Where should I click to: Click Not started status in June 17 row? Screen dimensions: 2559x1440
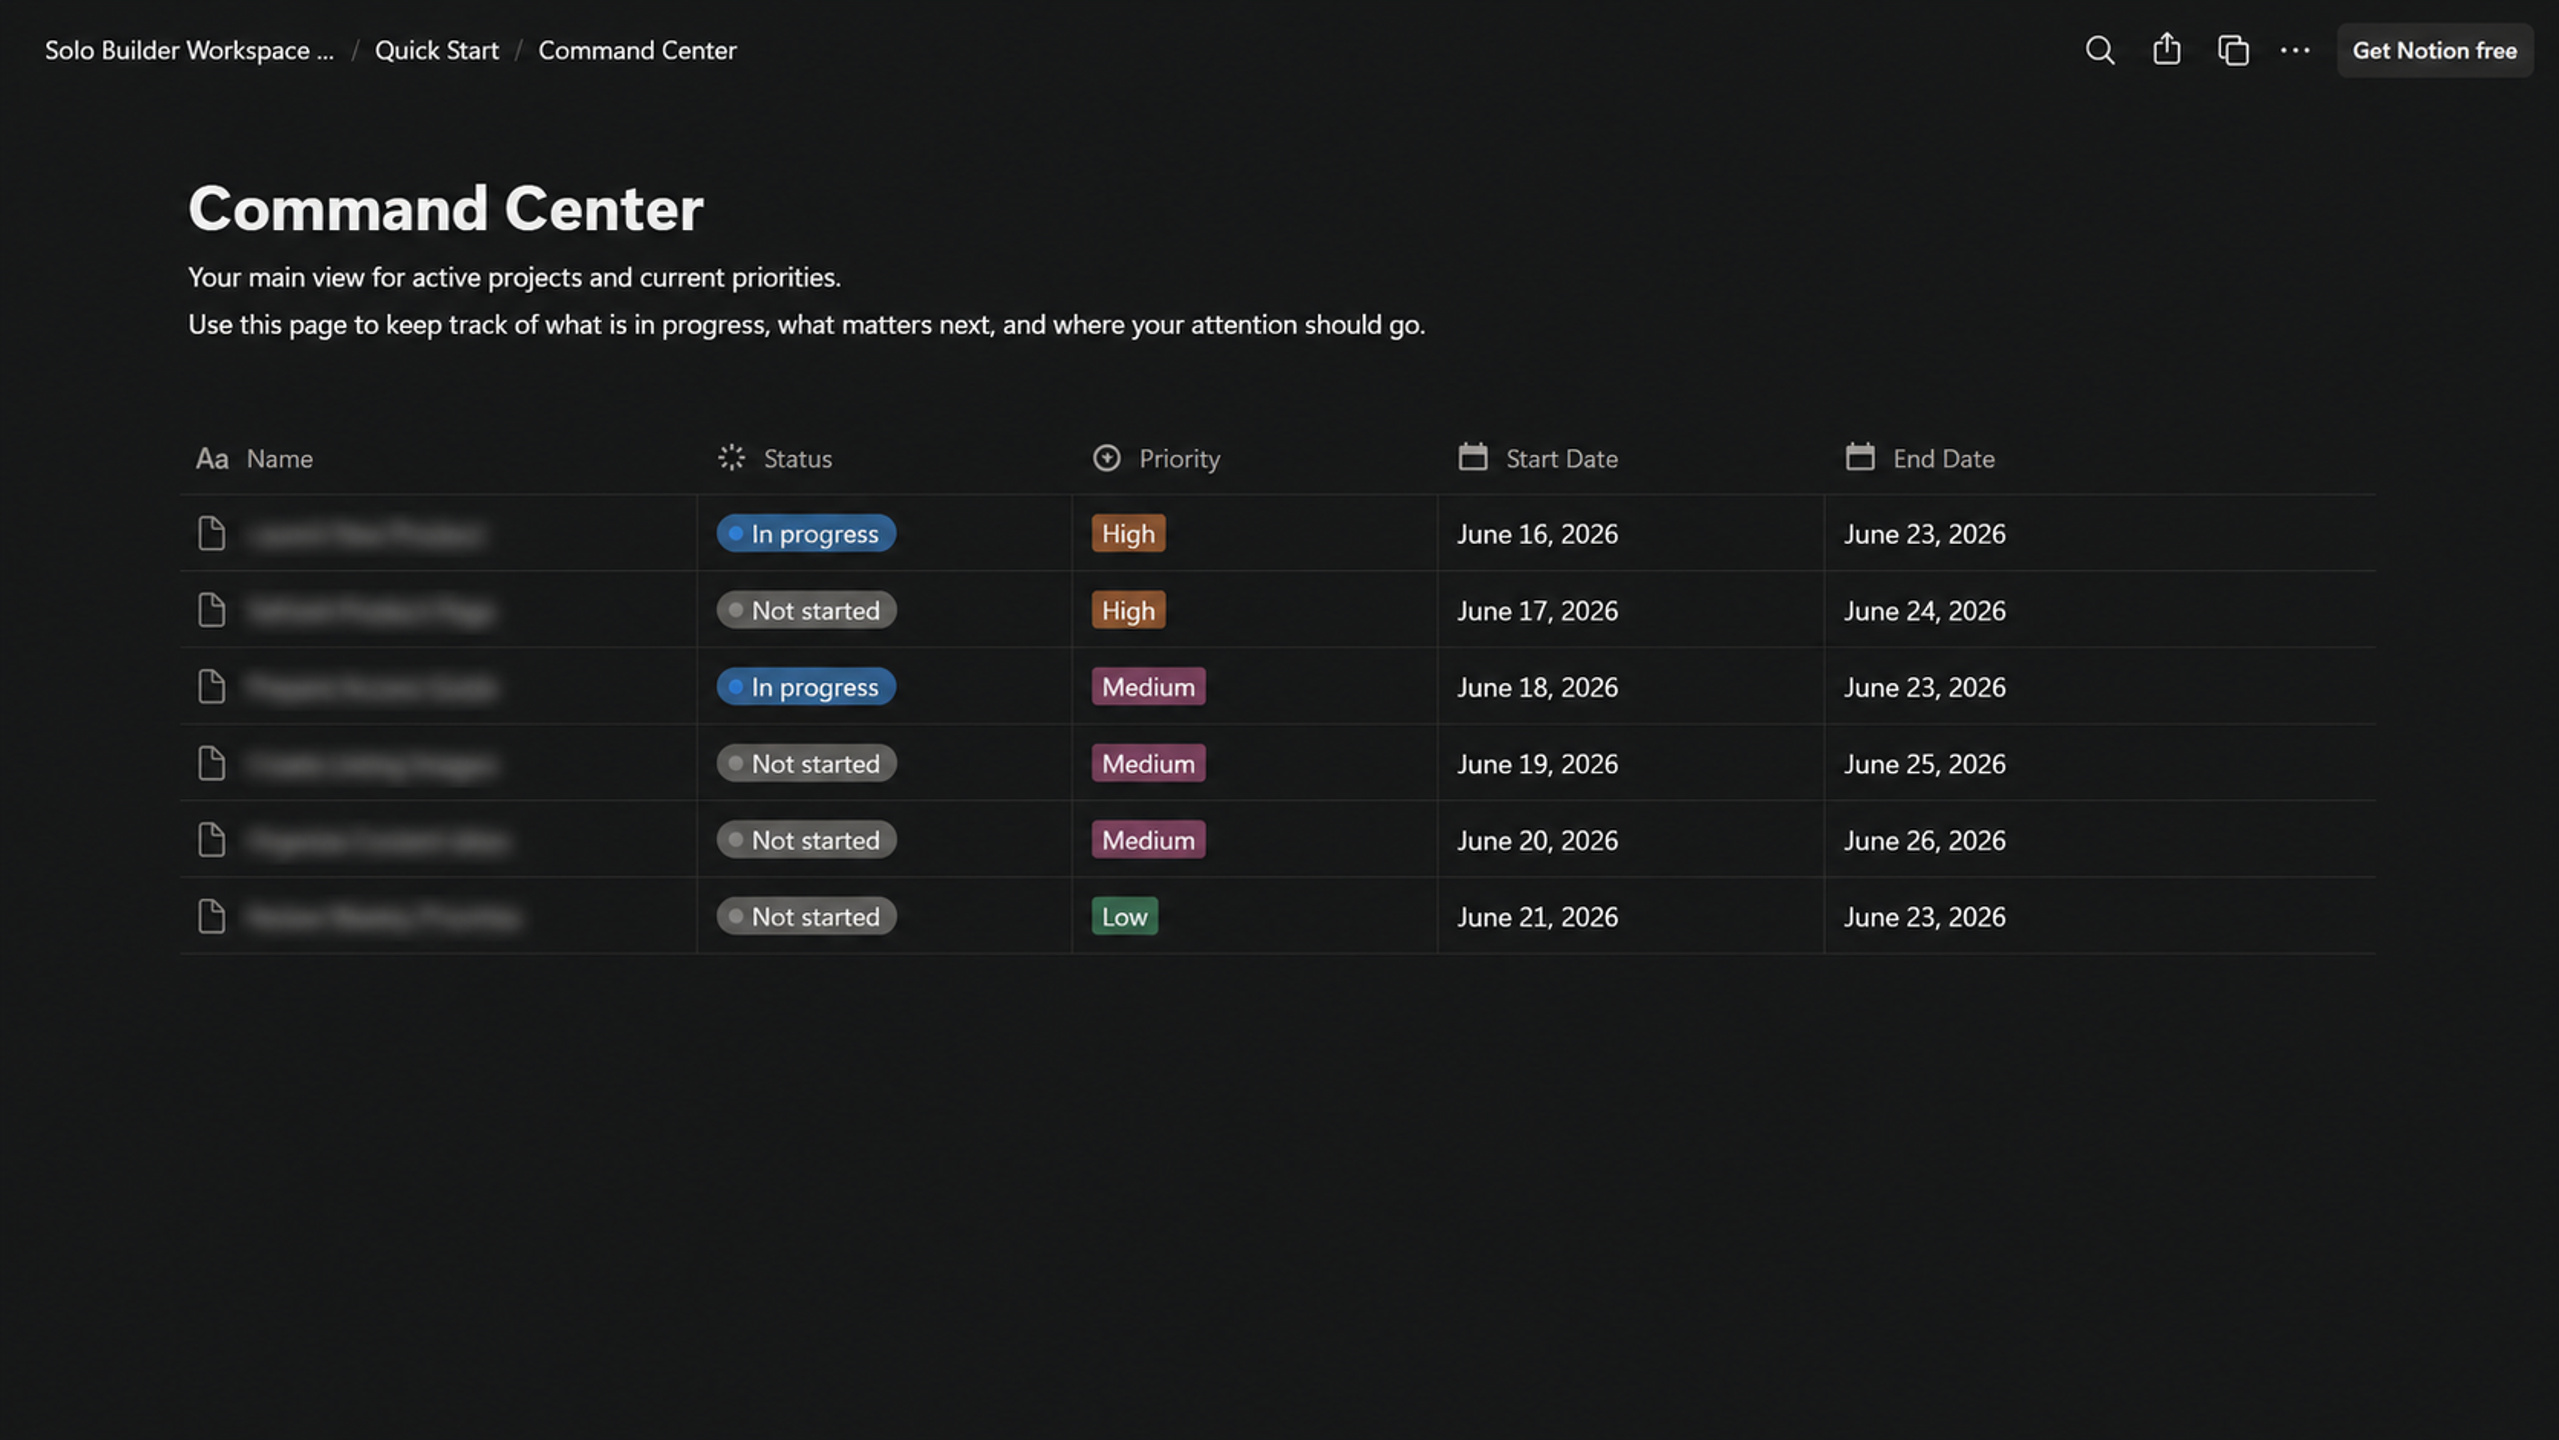(806, 610)
